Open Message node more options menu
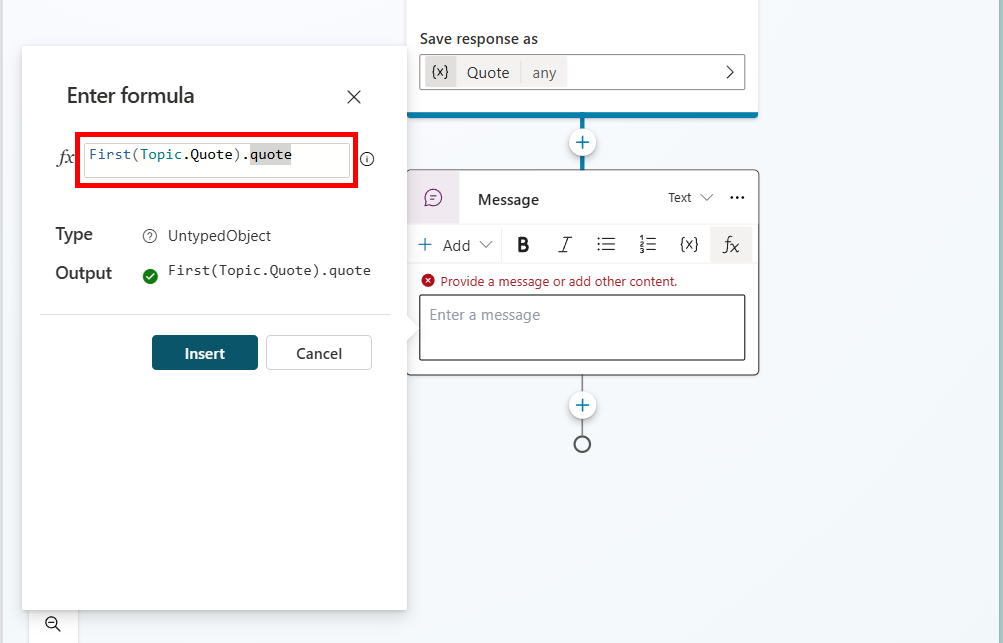Image resolution: width=1003 pixels, height=643 pixels. pyautogui.click(x=737, y=198)
